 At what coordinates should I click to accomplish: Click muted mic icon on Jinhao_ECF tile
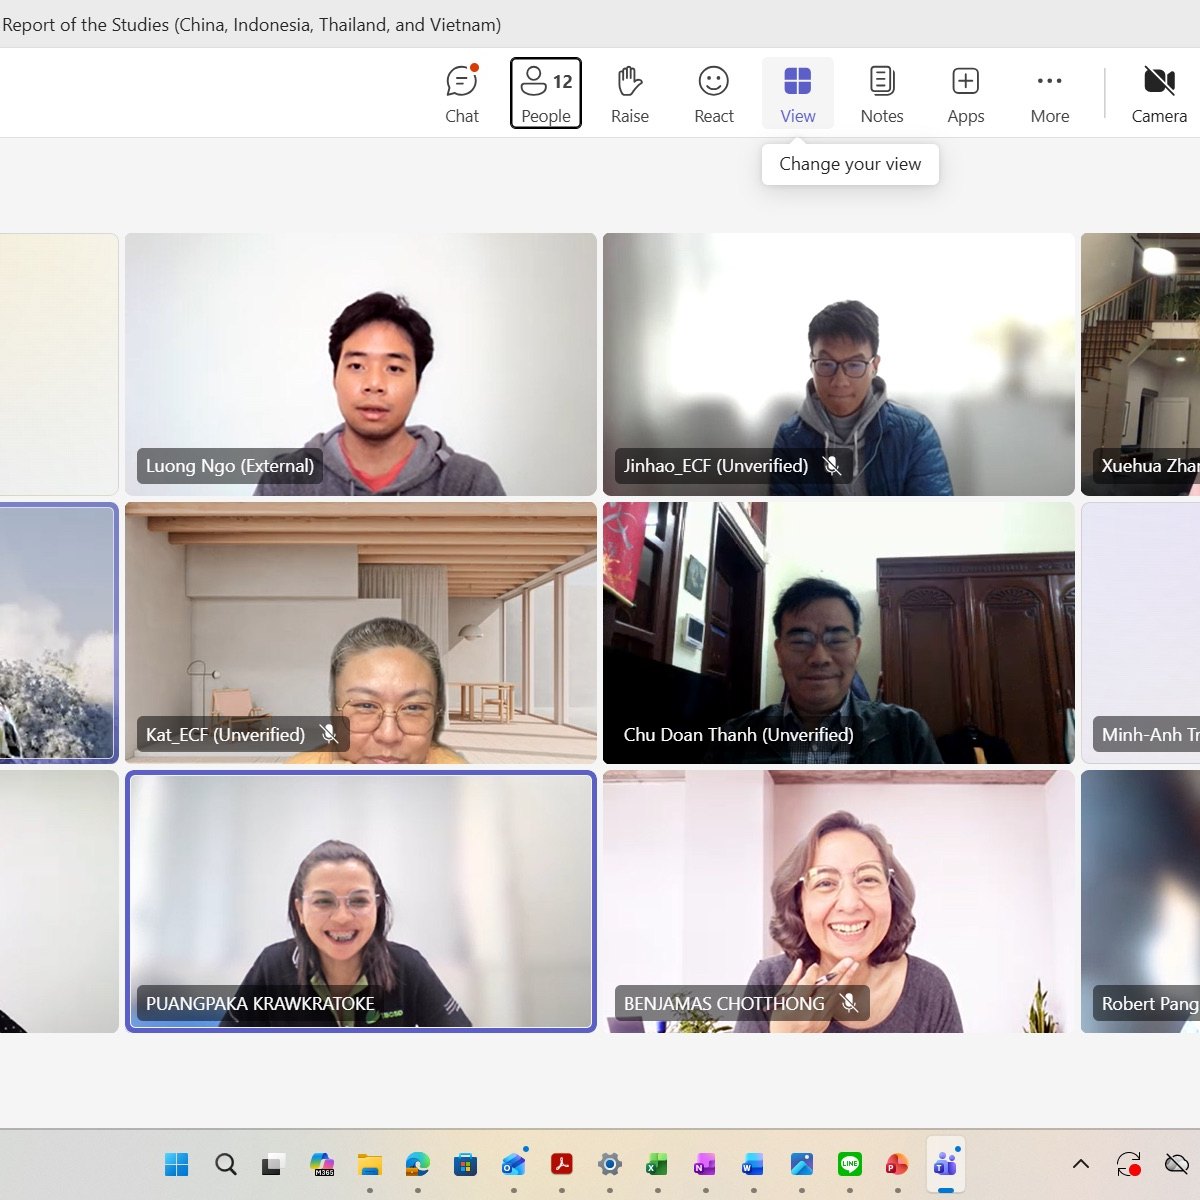(x=831, y=466)
